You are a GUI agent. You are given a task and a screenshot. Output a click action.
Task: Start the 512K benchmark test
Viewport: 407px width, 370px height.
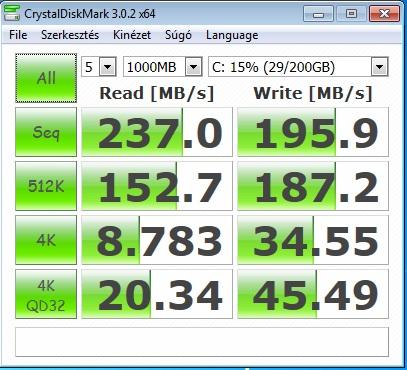[46, 186]
